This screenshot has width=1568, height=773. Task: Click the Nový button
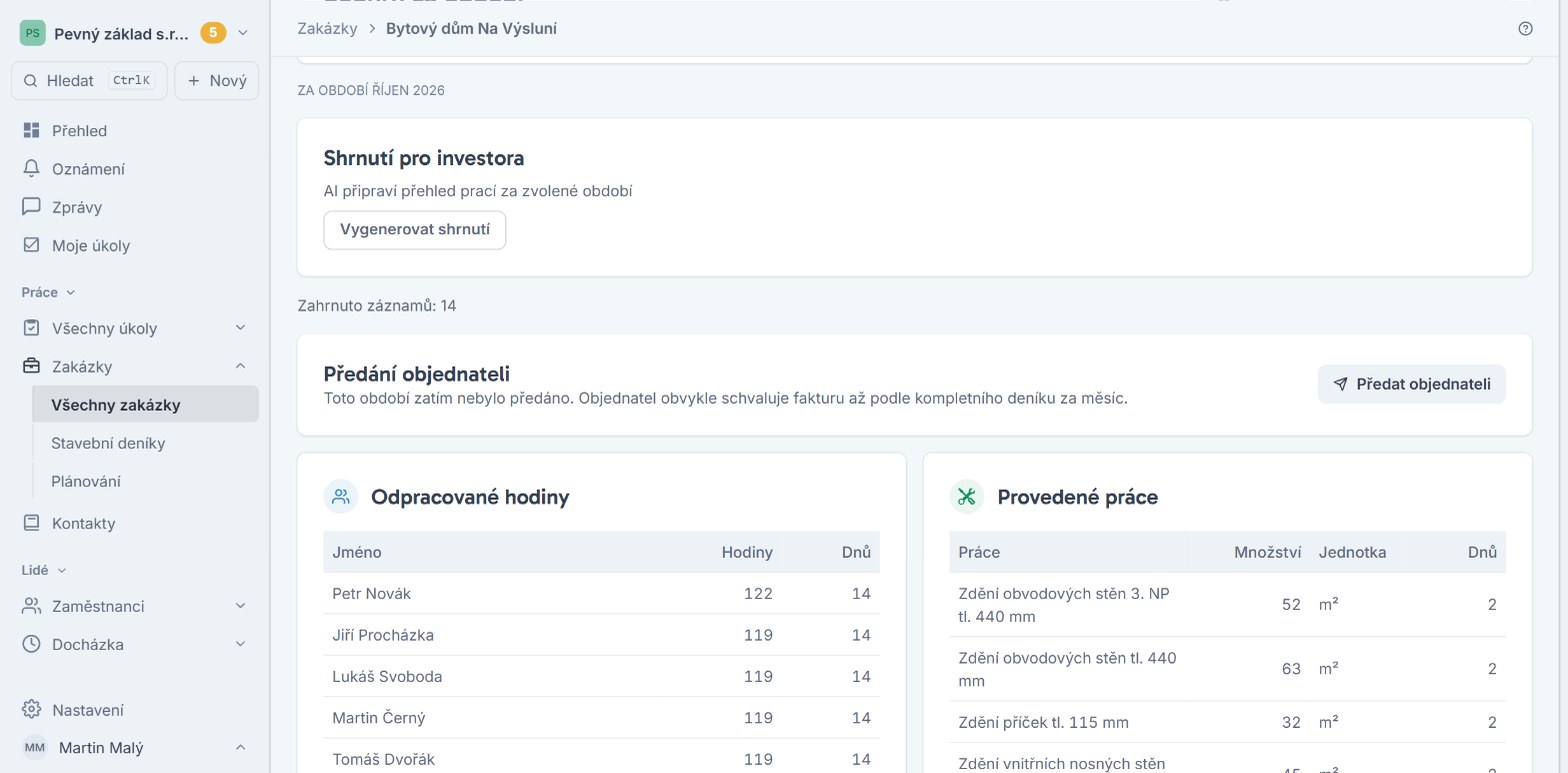[x=217, y=81]
